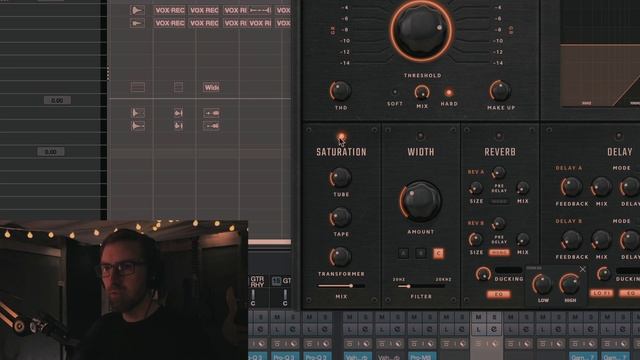The height and width of the screenshot is (360, 640).
Task: Adjust the THD knob
Action: tap(340, 91)
